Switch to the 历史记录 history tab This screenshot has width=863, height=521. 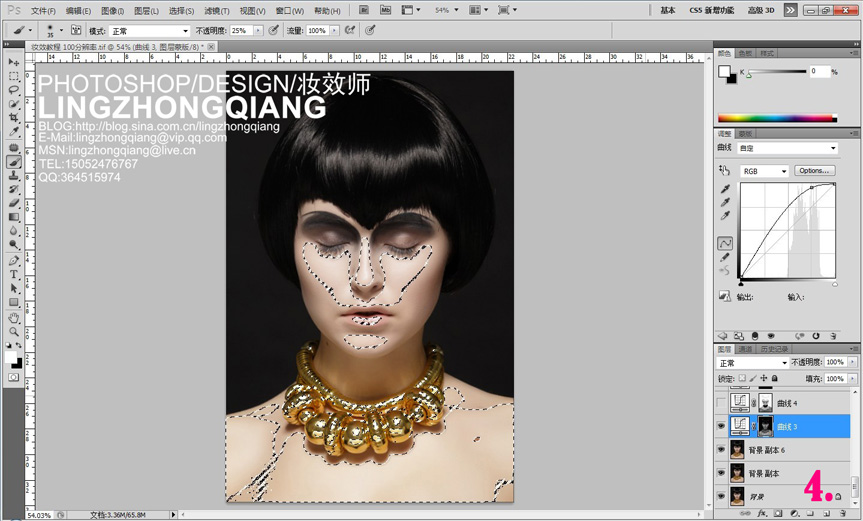tap(774, 349)
